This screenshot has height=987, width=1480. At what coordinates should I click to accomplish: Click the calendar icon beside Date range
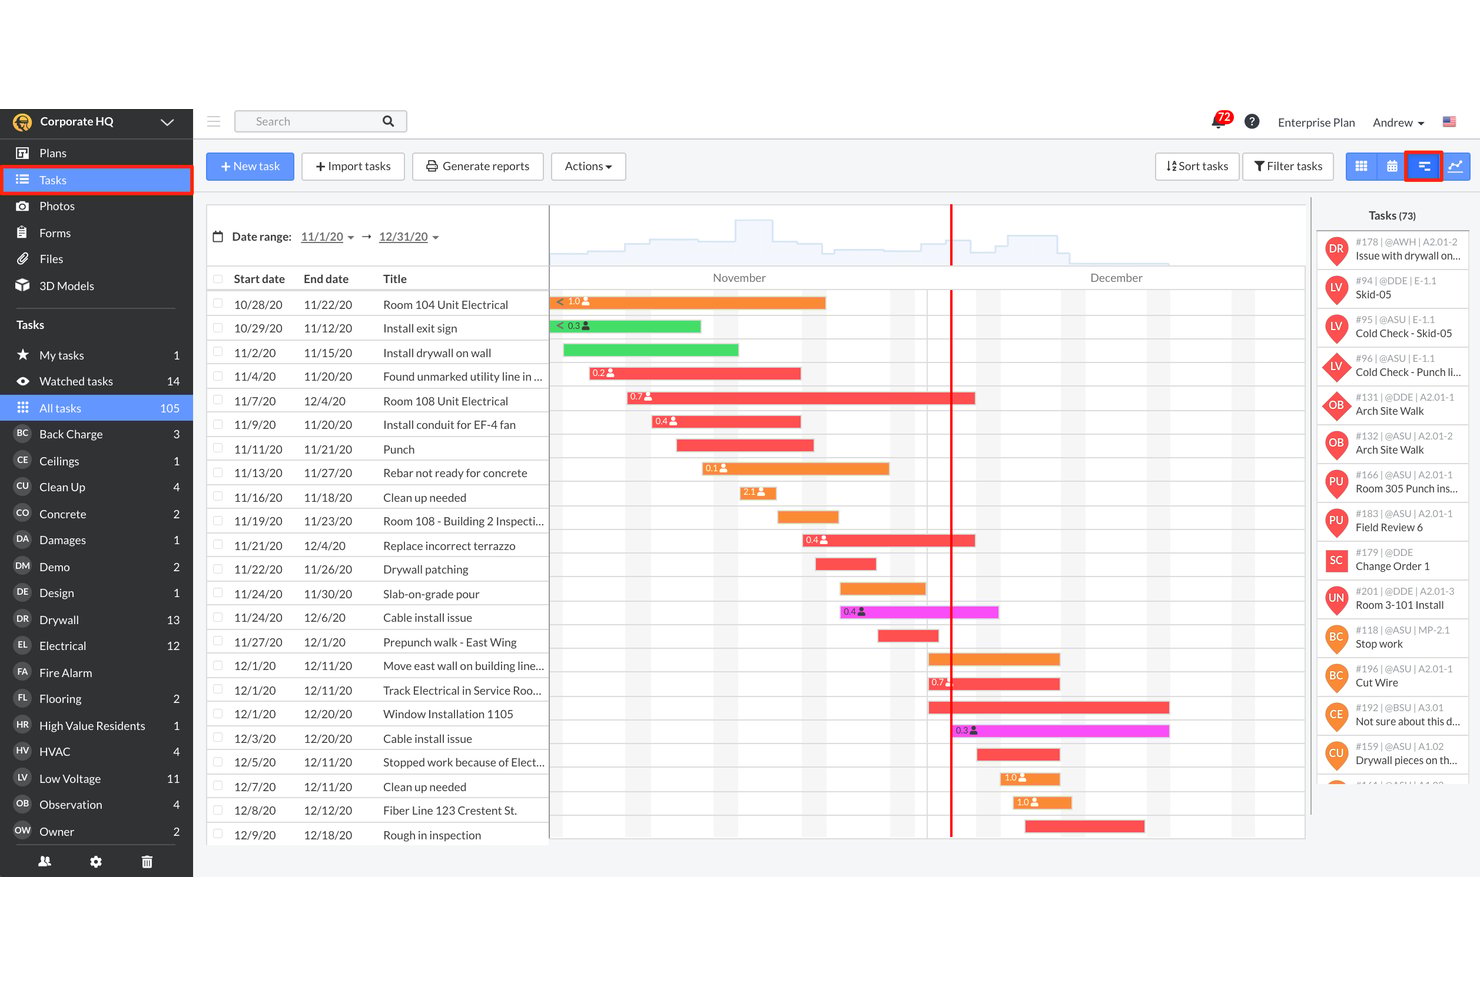(x=218, y=237)
